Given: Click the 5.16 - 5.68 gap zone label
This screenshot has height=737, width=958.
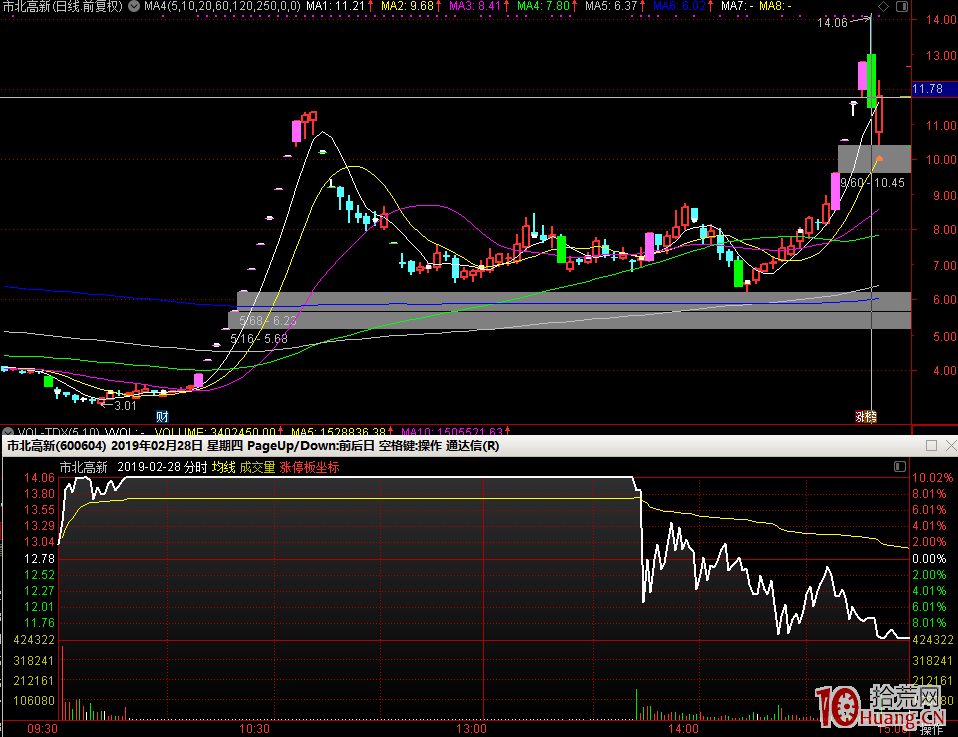Looking at the screenshot, I should coord(258,339).
